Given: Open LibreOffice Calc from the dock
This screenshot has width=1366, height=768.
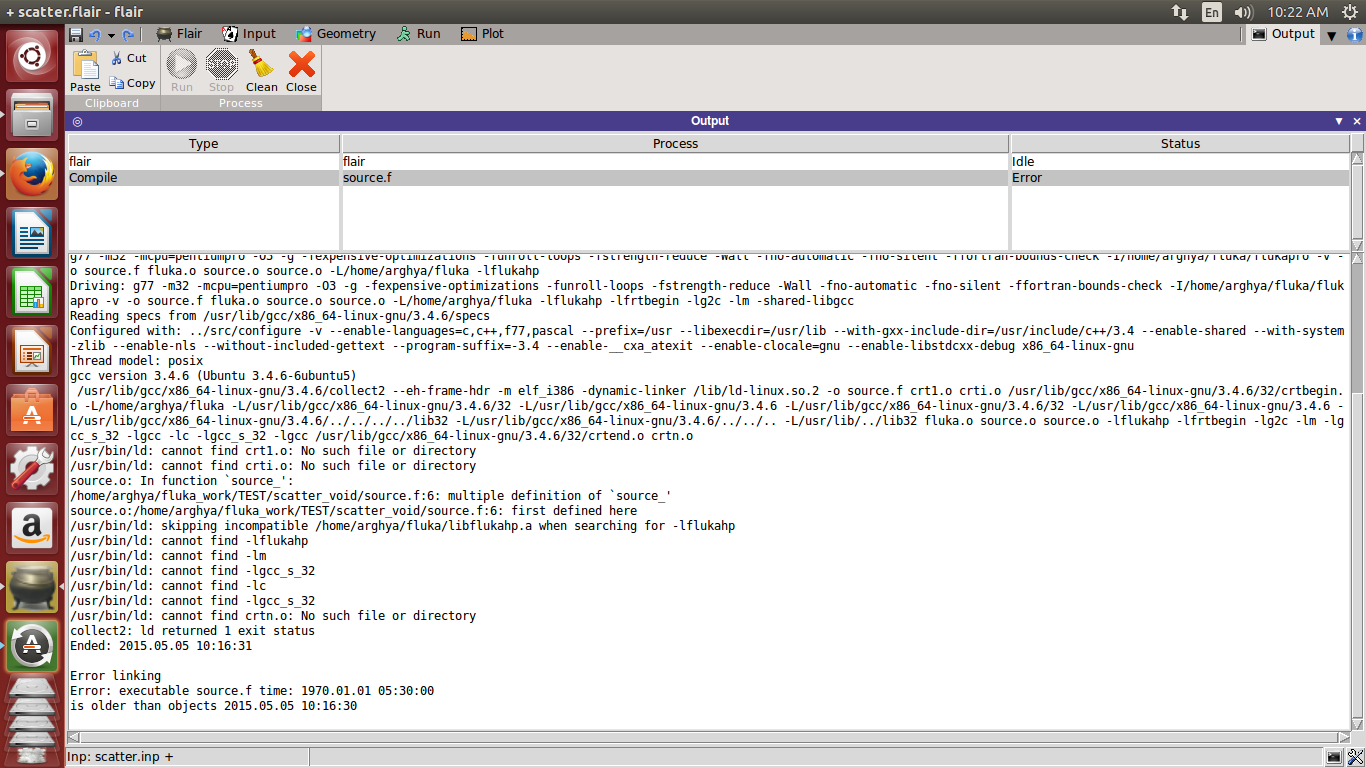Looking at the screenshot, I should point(32,292).
